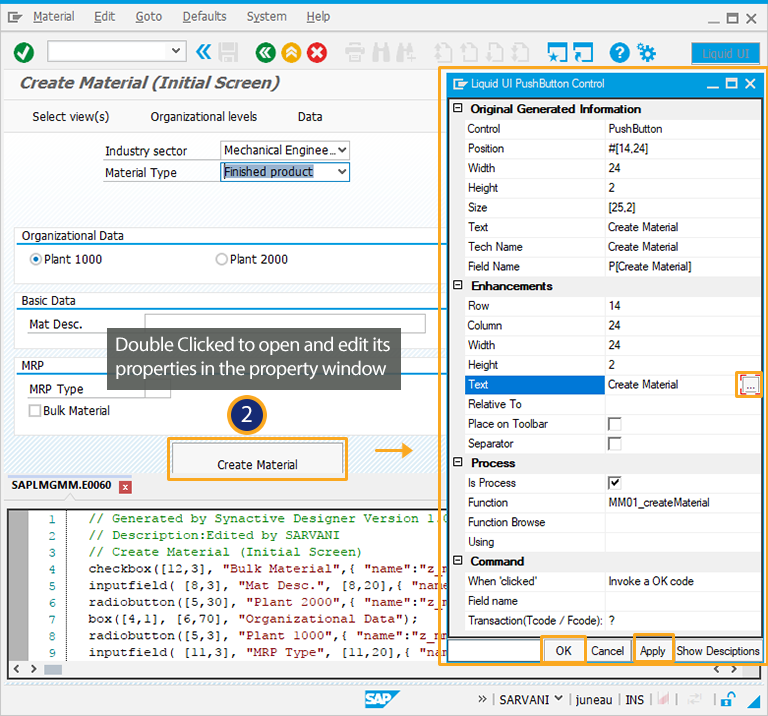768x716 pixels.
Task: Click the Liquid UI button
Action: 725,53
